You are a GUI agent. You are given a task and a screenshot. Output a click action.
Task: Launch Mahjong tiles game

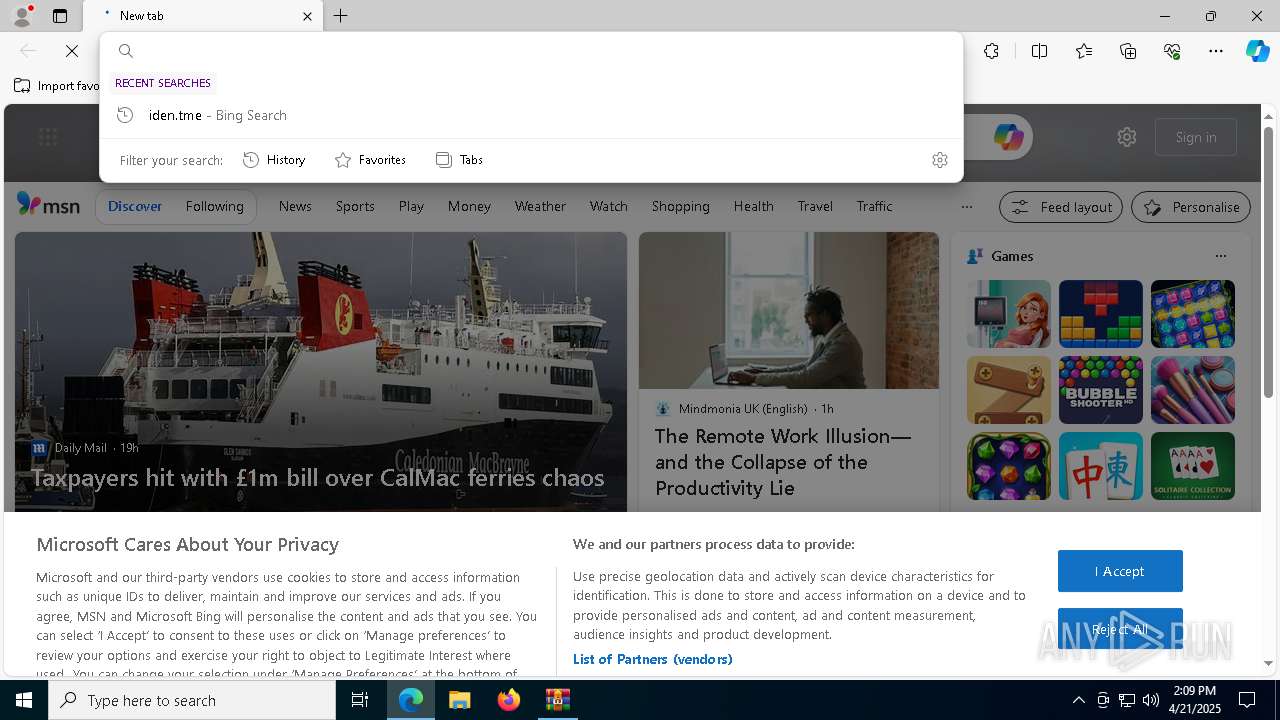(x=1101, y=466)
